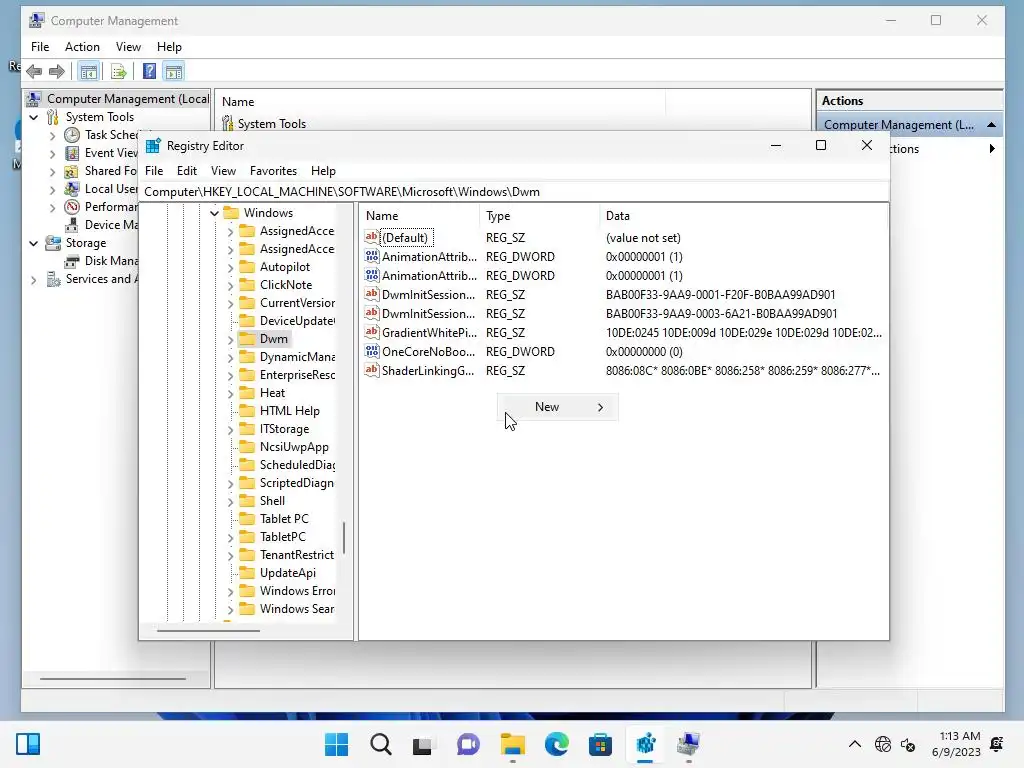1024x768 pixels.
Task: Click the date and time in taskbar
Action: click(x=956, y=744)
